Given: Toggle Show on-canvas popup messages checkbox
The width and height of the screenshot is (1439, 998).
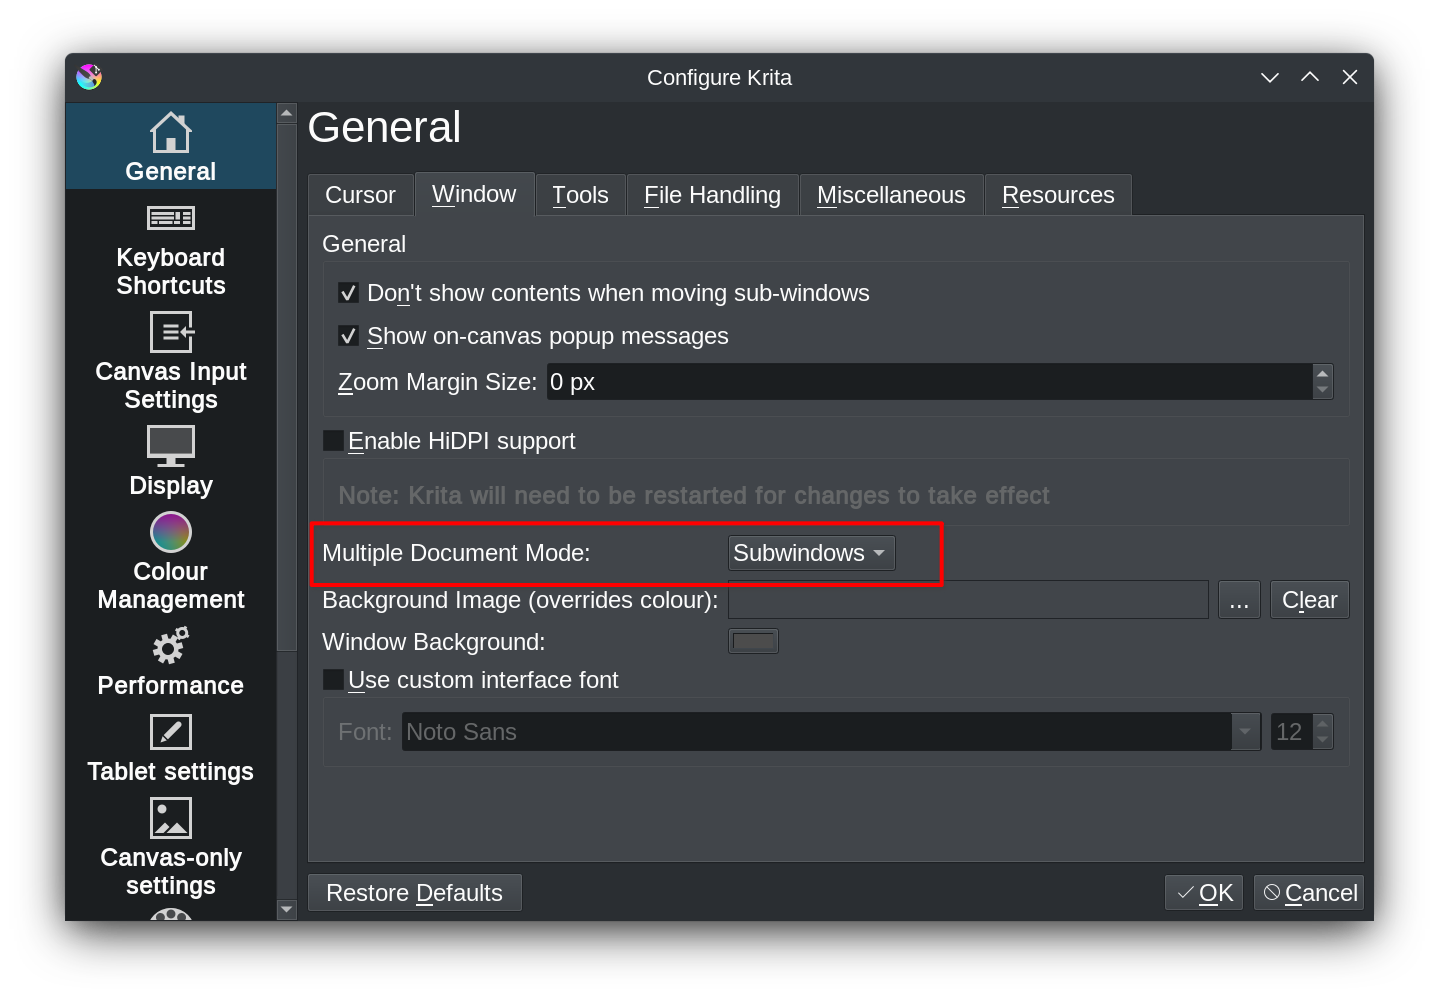Looking at the screenshot, I should (348, 336).
